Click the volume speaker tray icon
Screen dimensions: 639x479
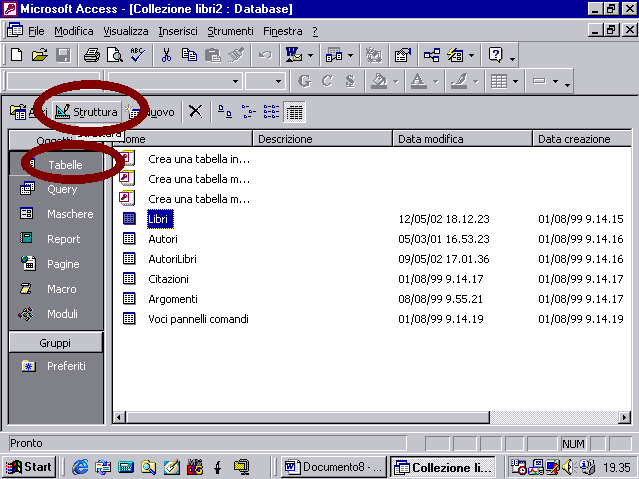(x=567, y=467)
